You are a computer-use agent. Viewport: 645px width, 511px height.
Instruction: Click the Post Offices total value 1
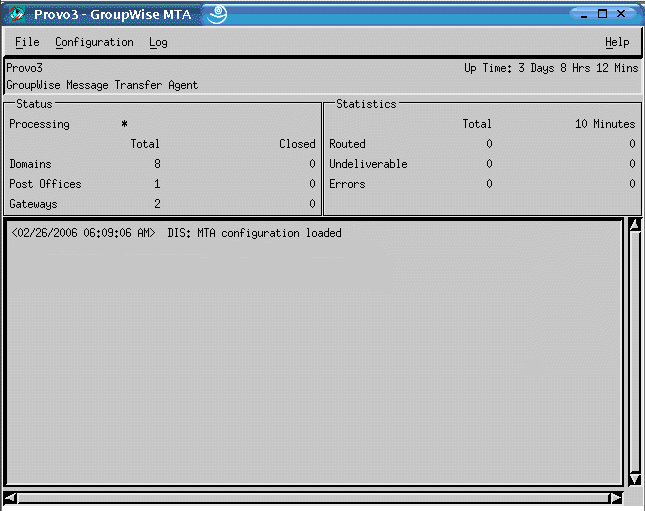coord(157,184)
